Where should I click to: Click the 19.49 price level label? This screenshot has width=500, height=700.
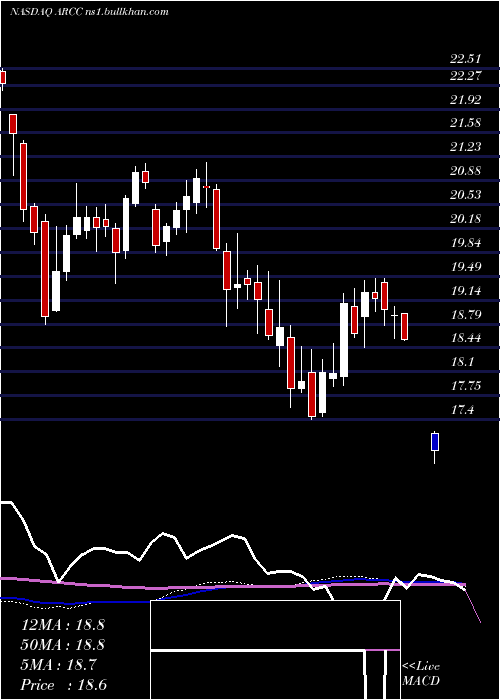point(466,267)
